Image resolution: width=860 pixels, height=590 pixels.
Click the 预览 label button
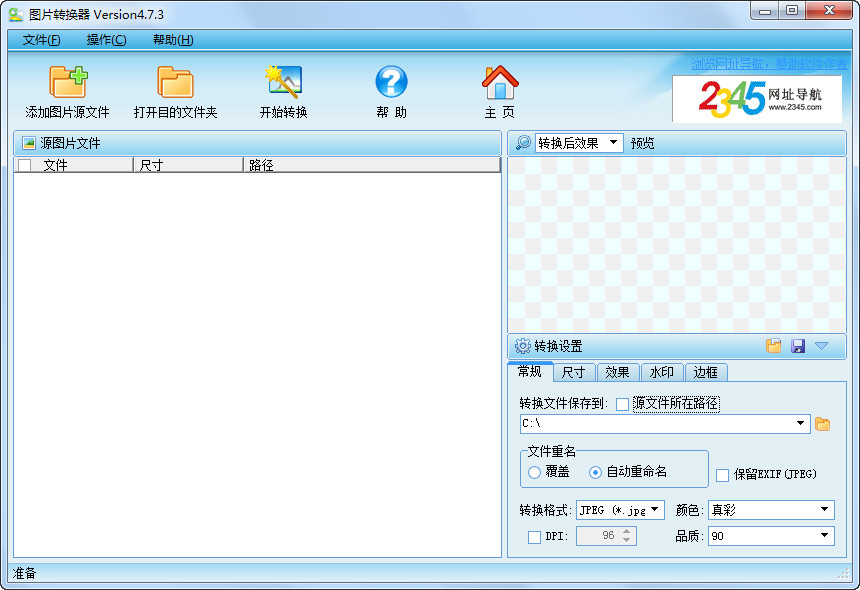click(642, 144)
